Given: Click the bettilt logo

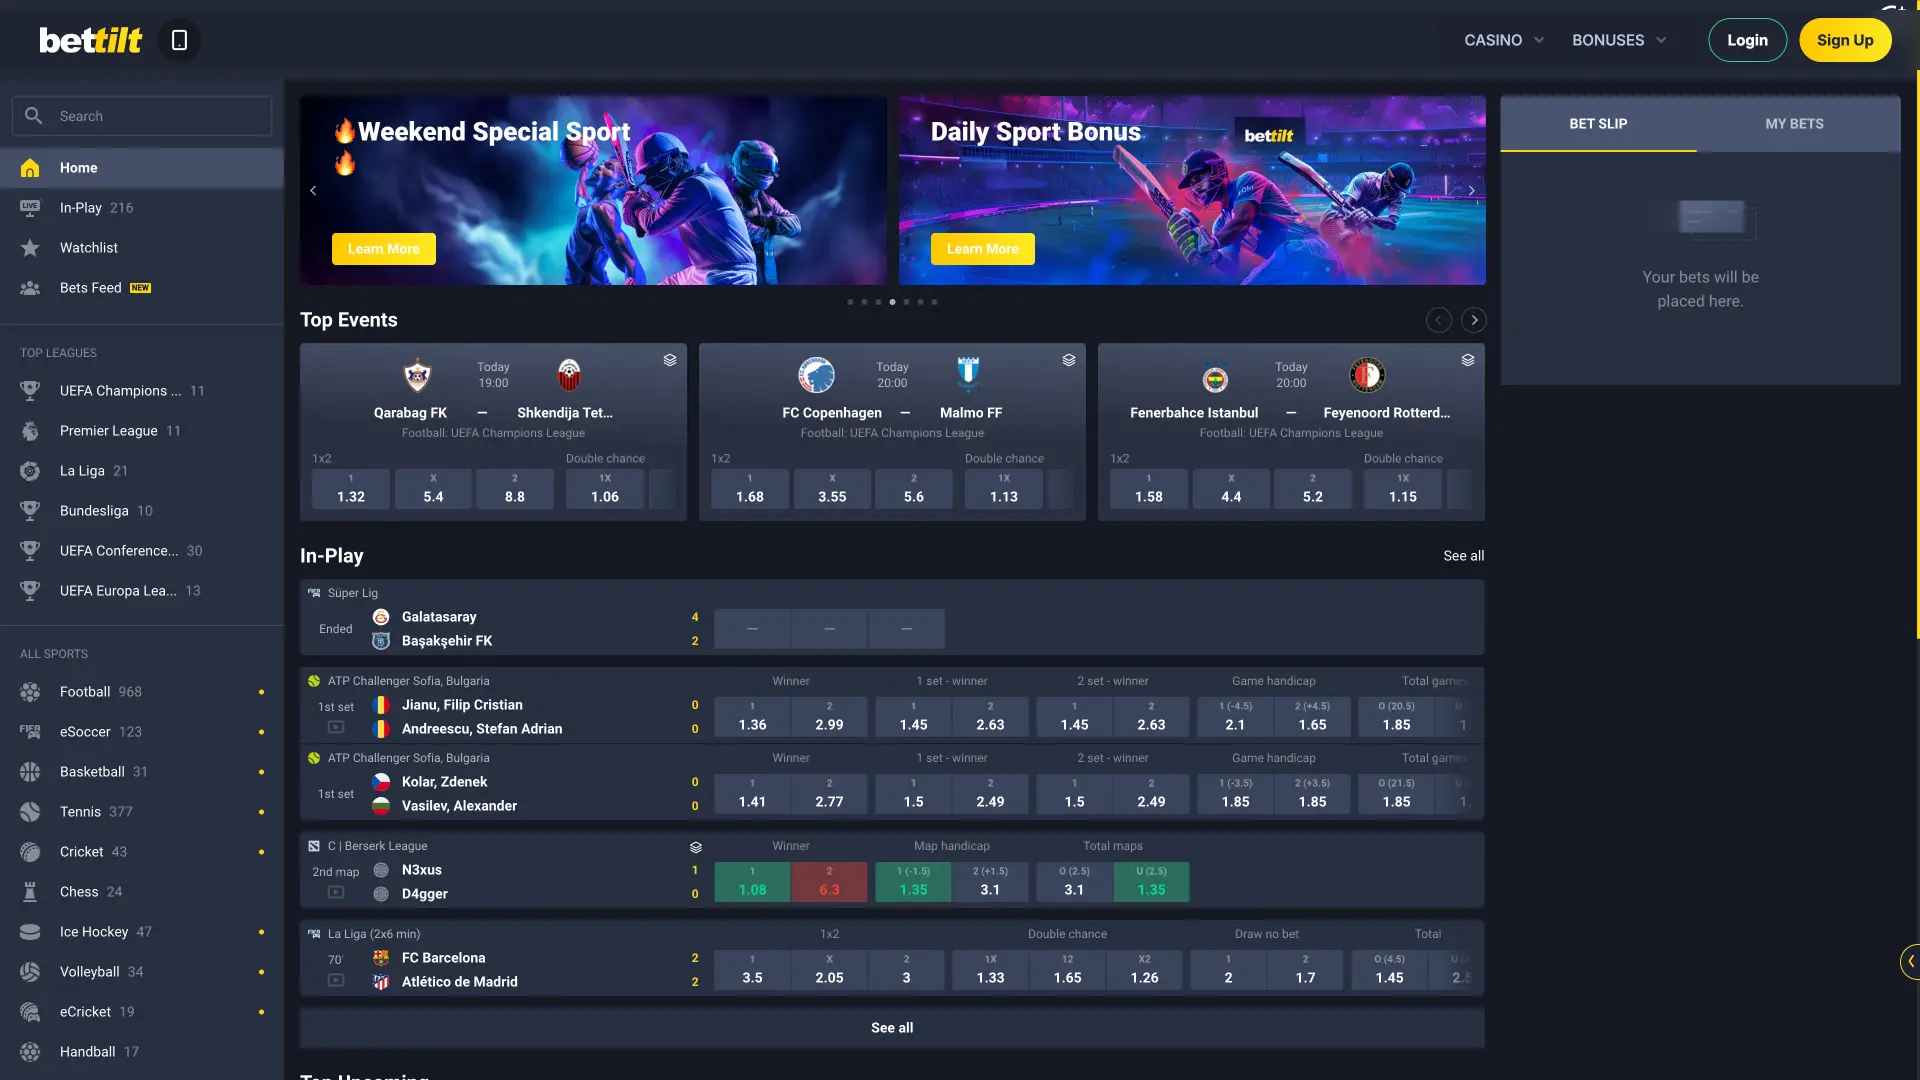Looking at the screenshot, I should tap(91, 40).
